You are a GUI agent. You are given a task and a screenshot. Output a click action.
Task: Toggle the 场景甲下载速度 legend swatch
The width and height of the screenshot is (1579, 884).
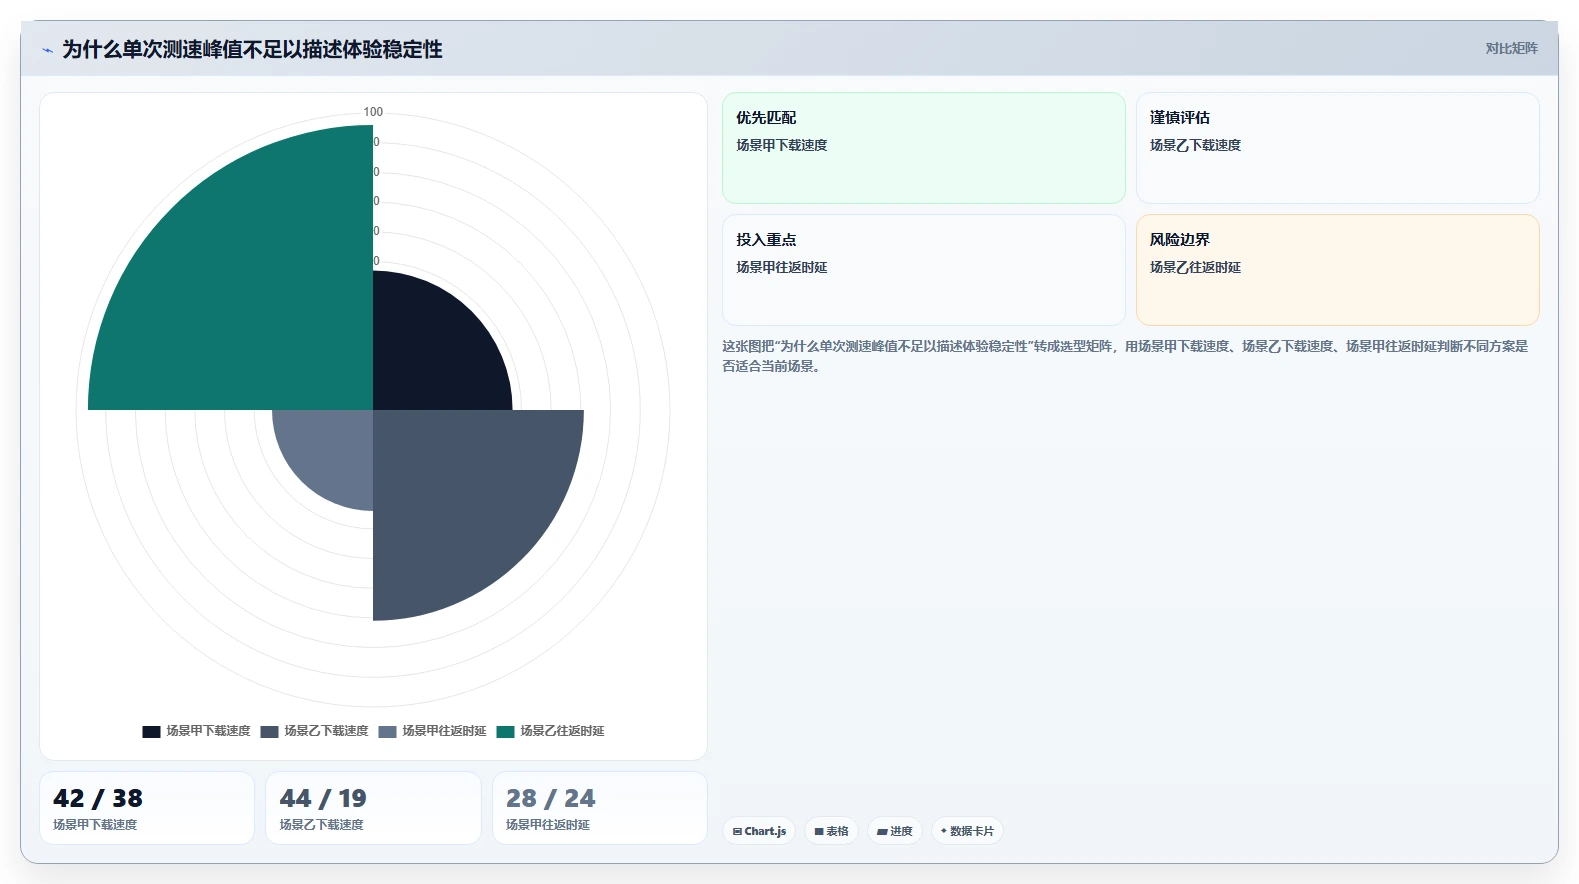click(151, 732)
